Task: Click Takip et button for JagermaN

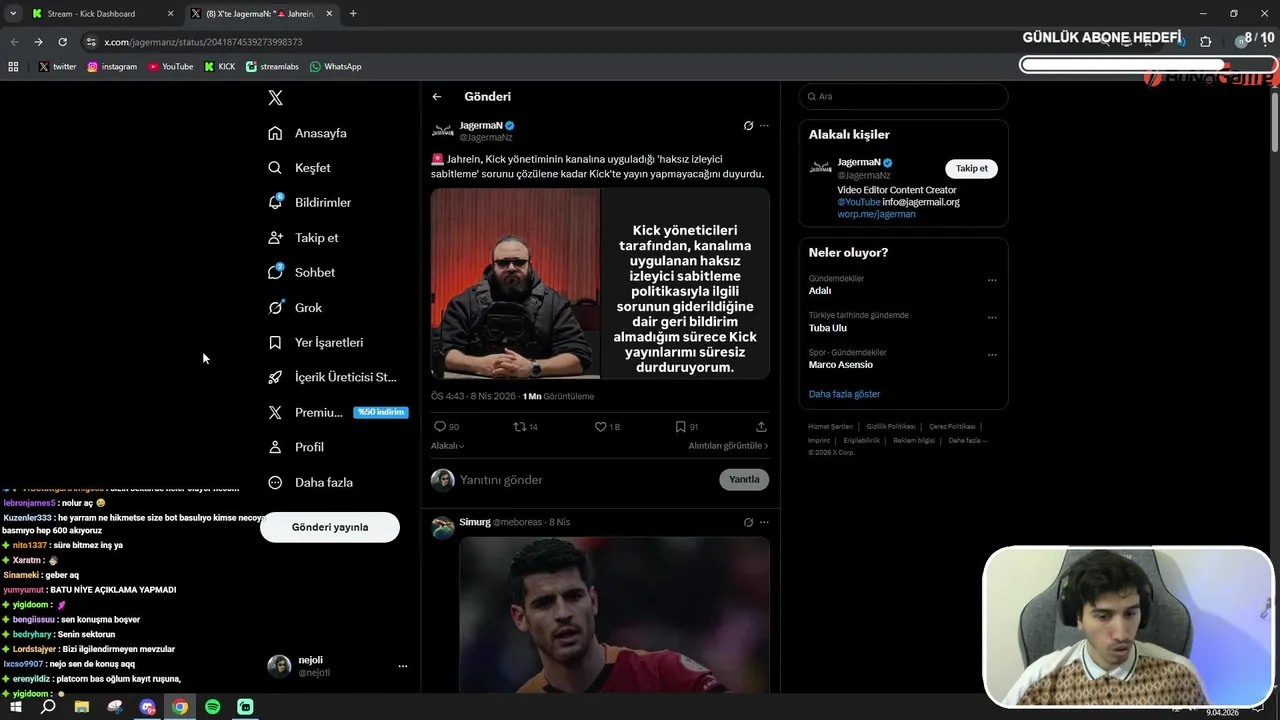Action: [971, 168]
